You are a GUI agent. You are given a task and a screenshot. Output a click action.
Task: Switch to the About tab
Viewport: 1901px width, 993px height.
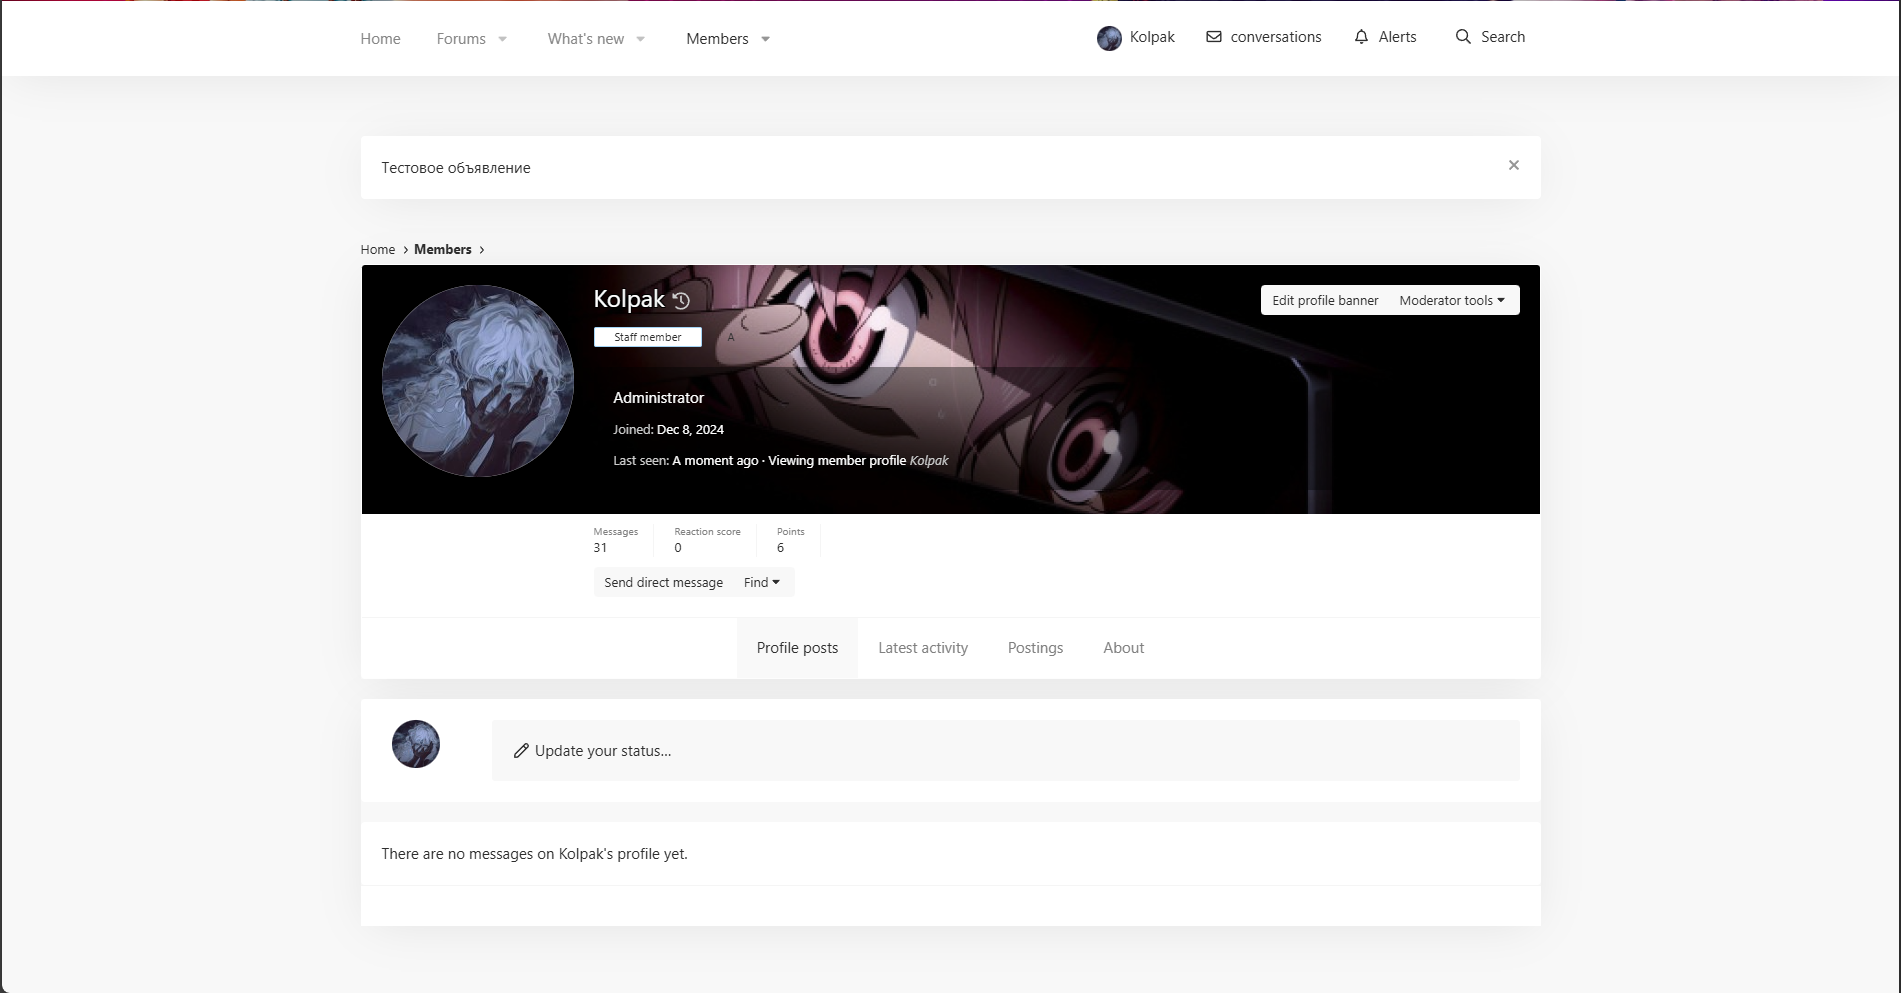click(x=1124, y=648)
